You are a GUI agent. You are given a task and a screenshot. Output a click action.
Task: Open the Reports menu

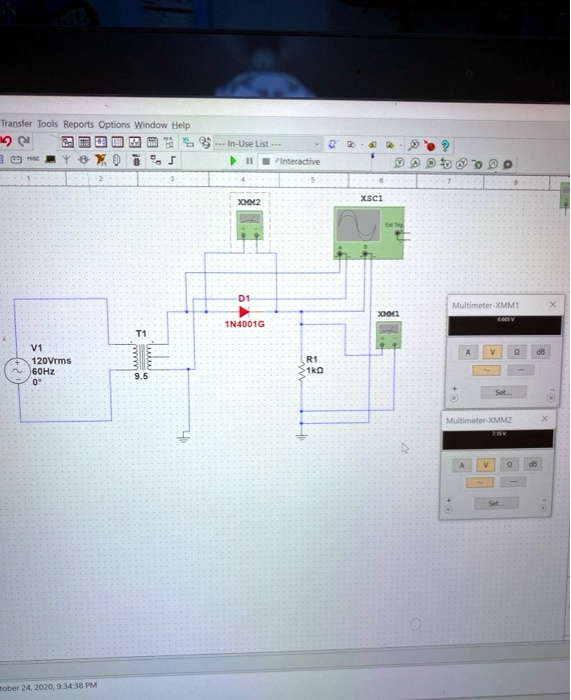click(78, 124)
